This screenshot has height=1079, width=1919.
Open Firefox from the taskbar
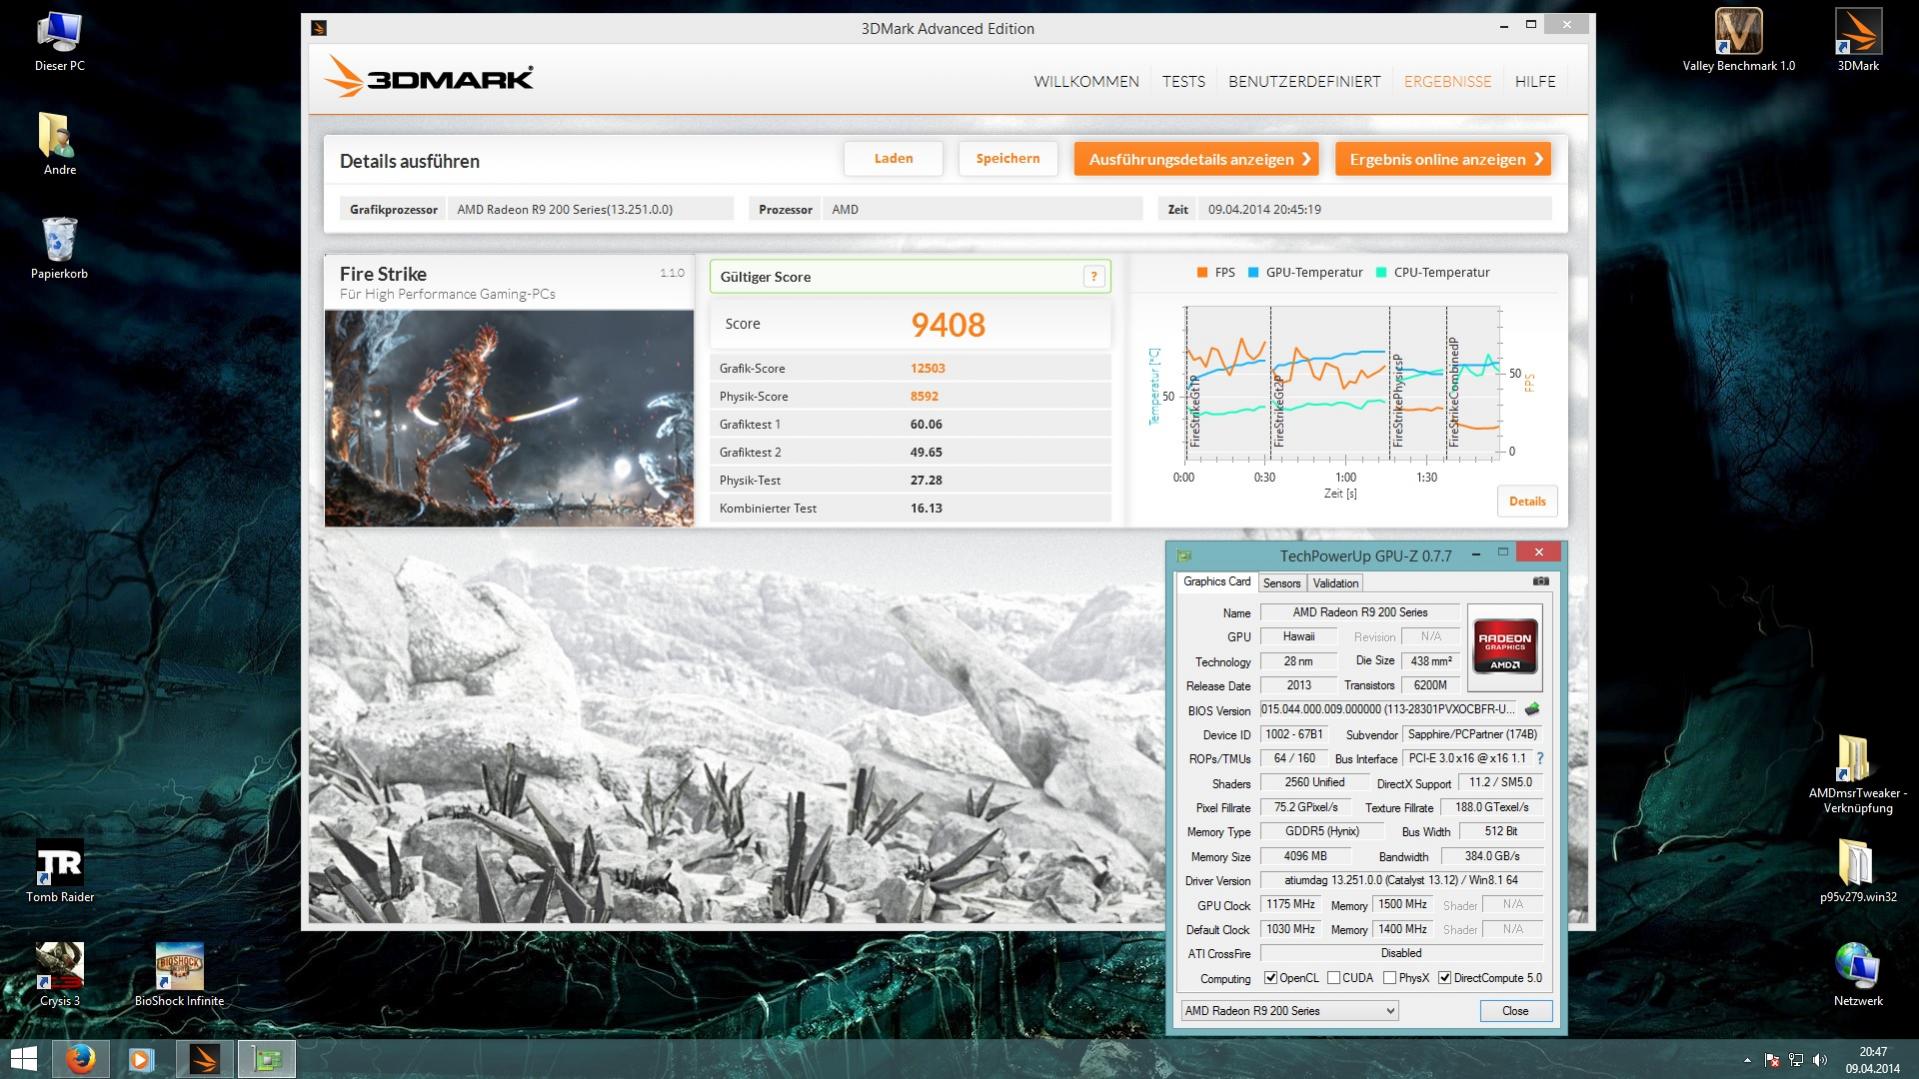81,1059
